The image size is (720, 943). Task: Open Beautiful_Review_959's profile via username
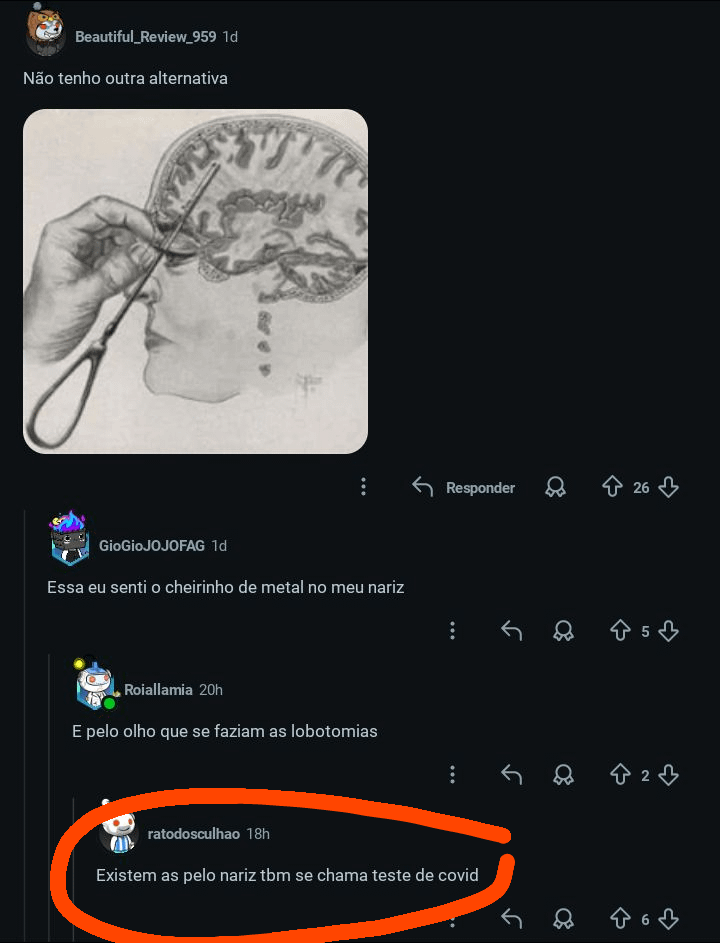pos(146,37)
